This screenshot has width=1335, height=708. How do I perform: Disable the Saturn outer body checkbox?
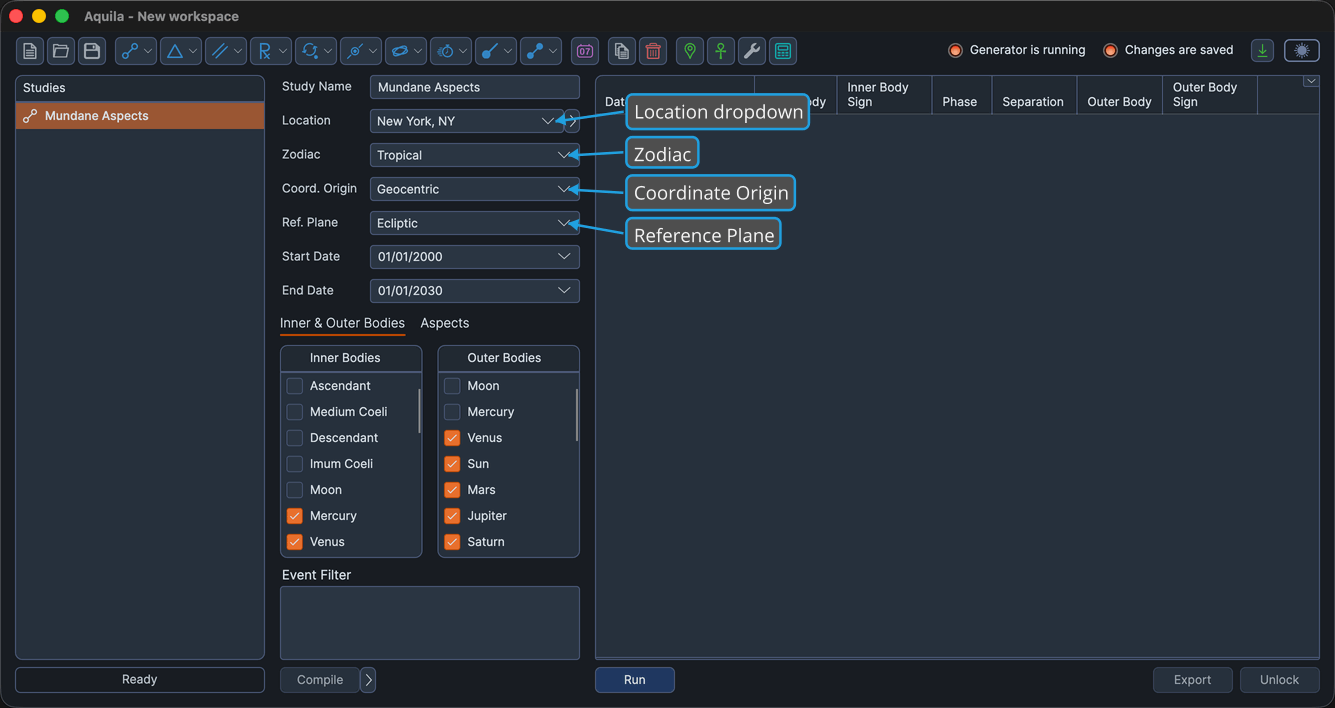[x=452, y=542]
